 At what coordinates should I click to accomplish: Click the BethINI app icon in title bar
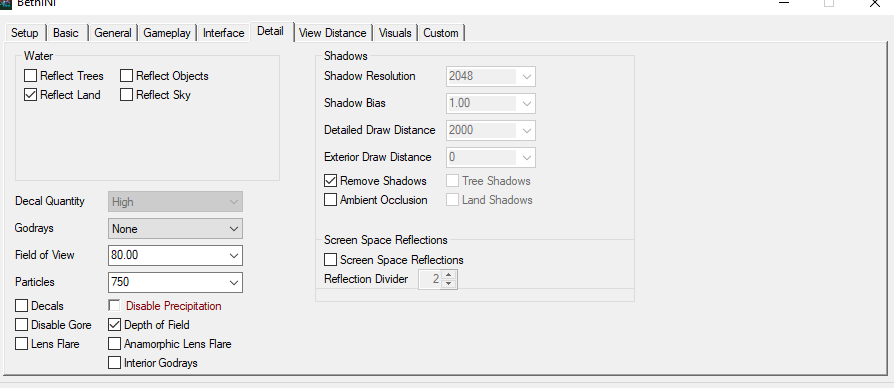[x=6, y=3]
